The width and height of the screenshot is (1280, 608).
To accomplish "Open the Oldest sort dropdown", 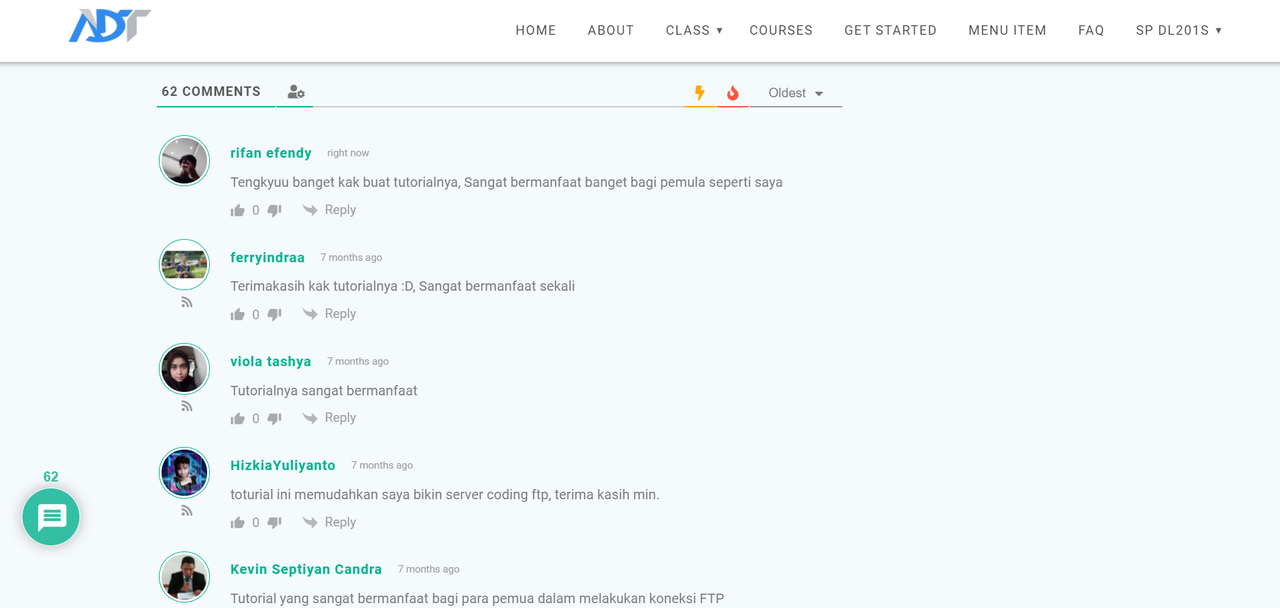I will click(796, 93).
